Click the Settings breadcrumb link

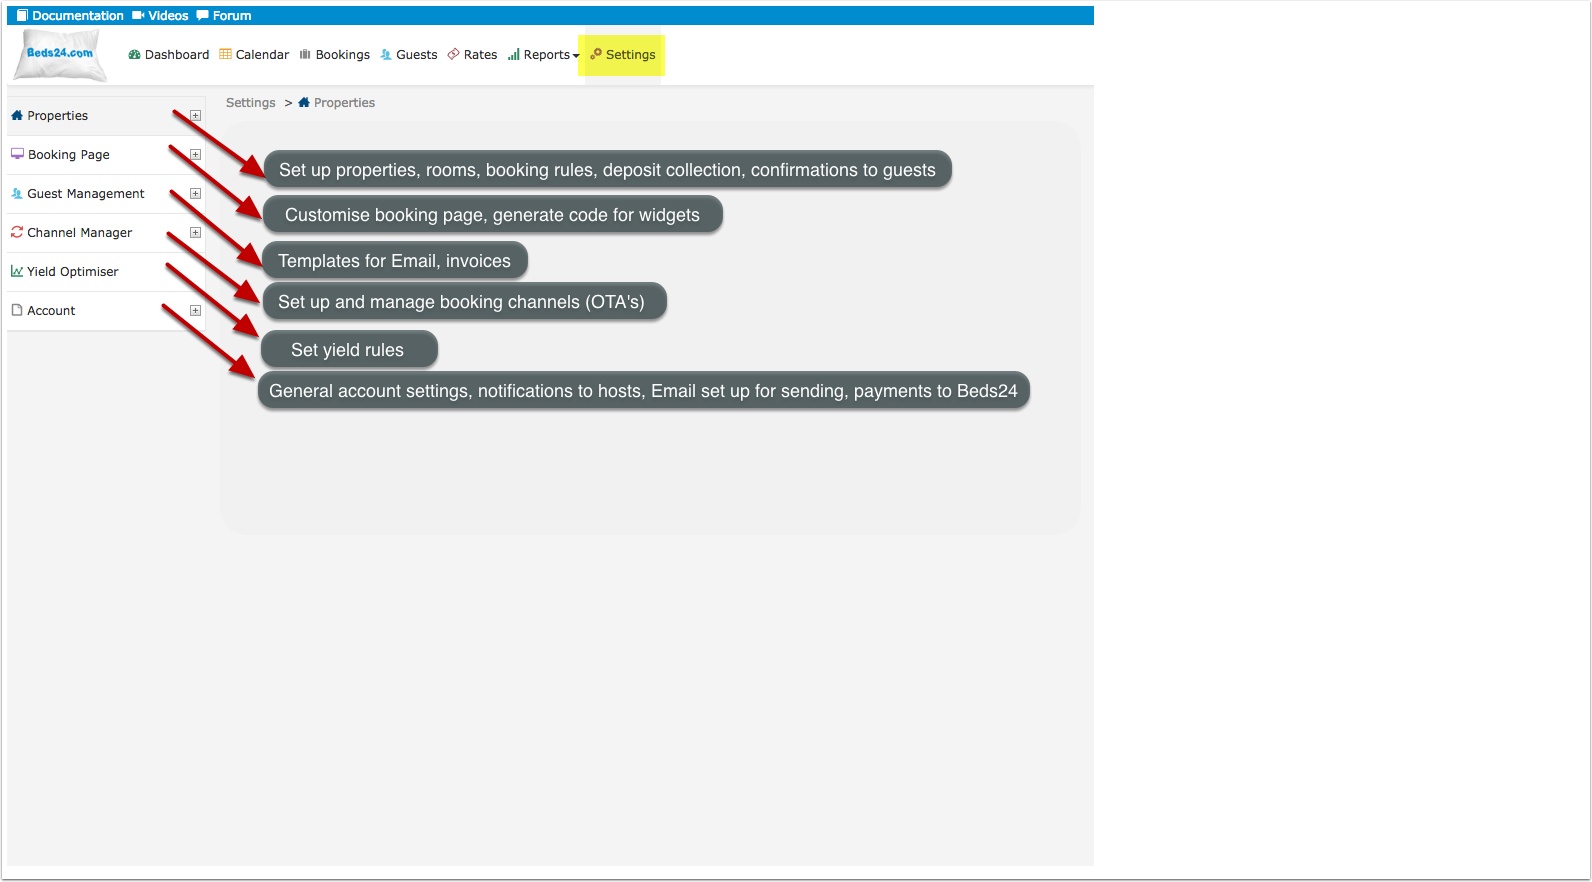(251, 103)
